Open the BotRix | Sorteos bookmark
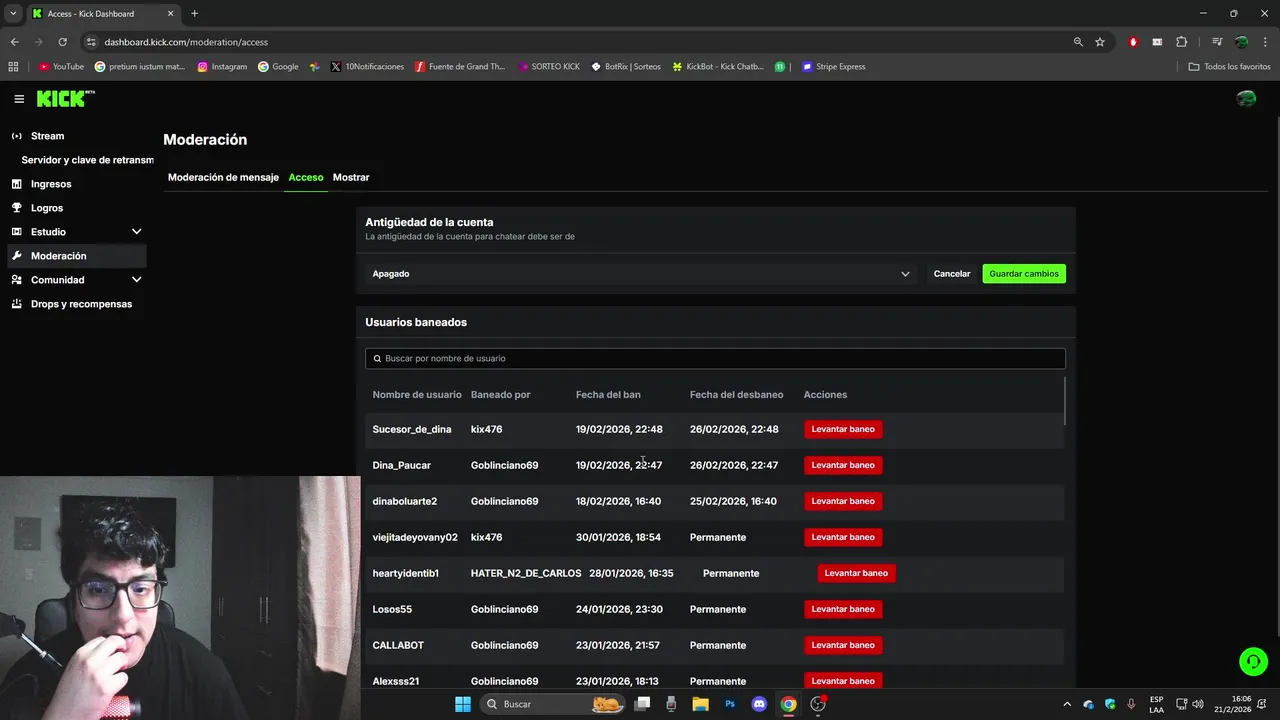 pyautogui.click(x=626, y=67)
